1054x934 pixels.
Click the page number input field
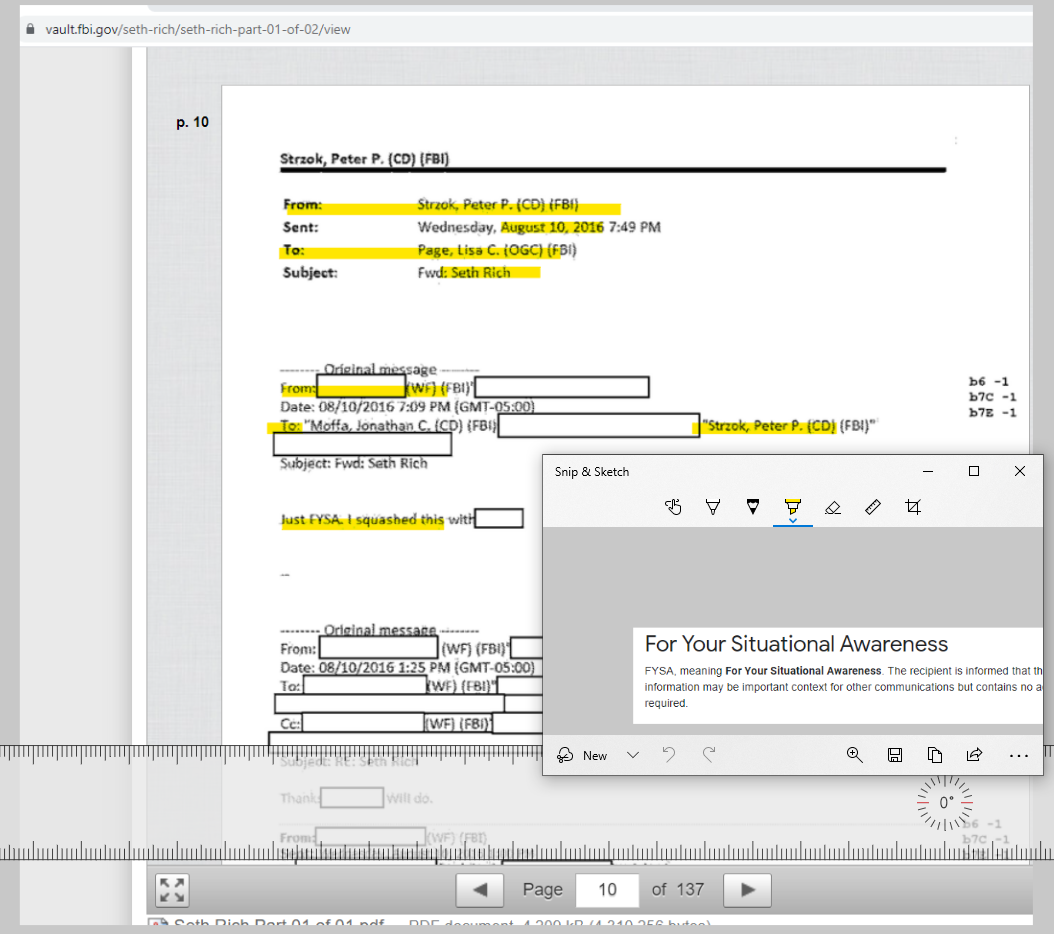(607, 890)
